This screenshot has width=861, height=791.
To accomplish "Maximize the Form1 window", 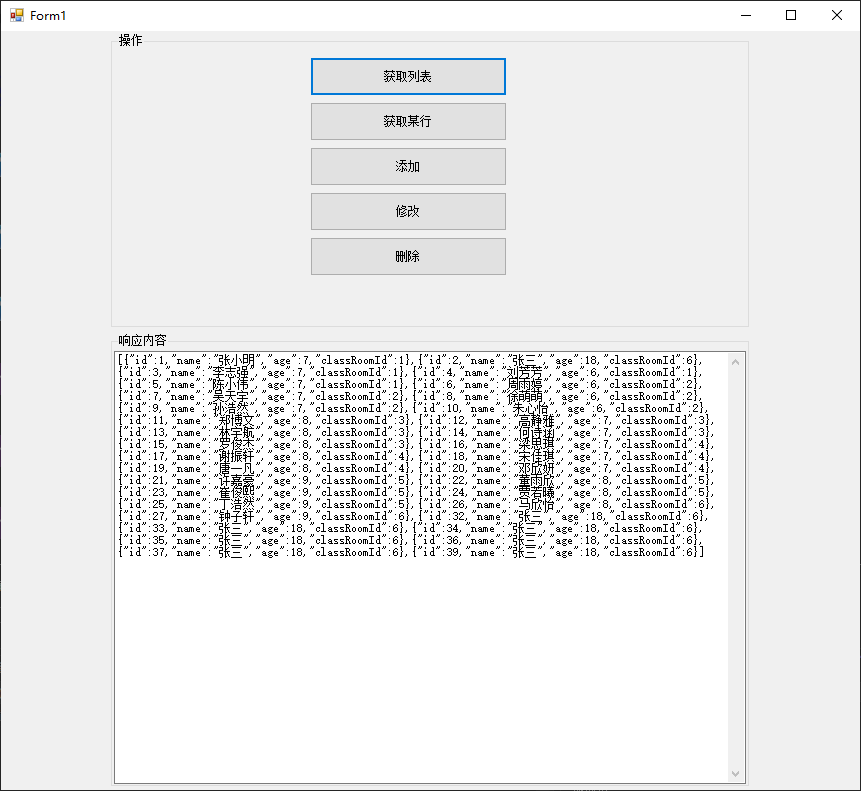I will click(791, 15).
